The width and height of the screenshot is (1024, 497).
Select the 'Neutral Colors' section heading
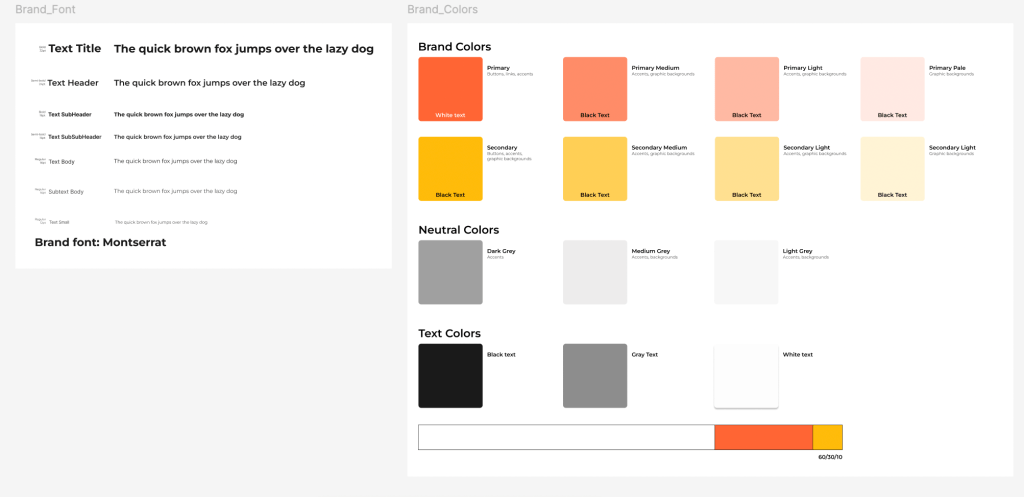pyautogui.click(x=458, y=230)
